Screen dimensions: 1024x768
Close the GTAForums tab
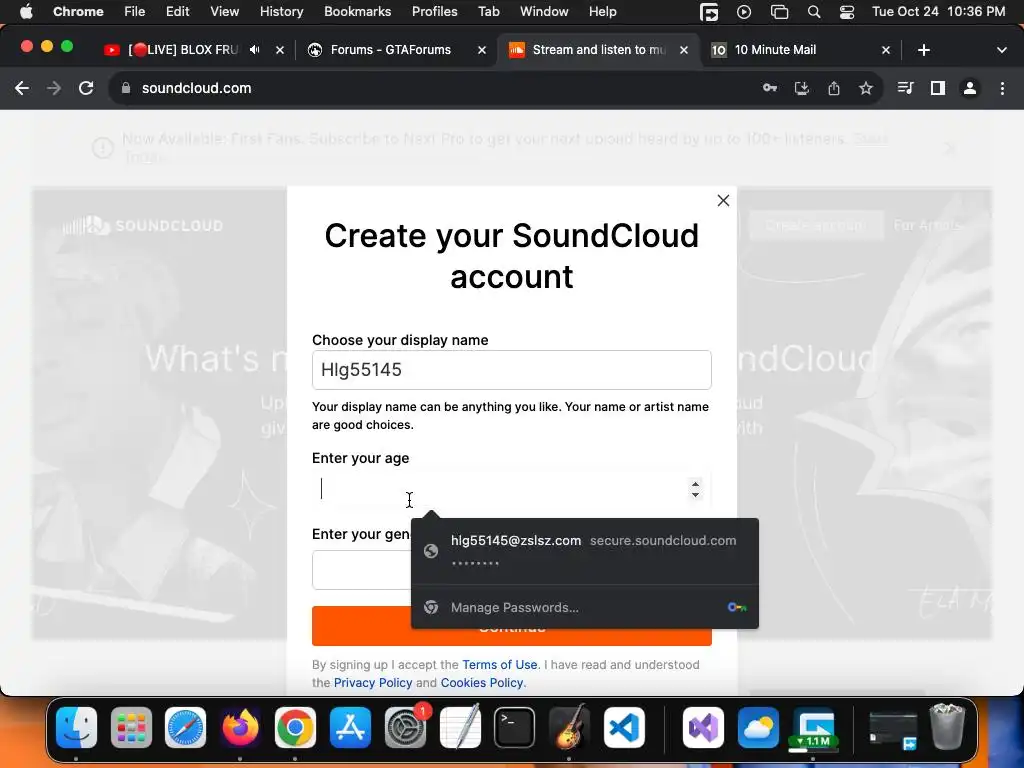[482, 50]
